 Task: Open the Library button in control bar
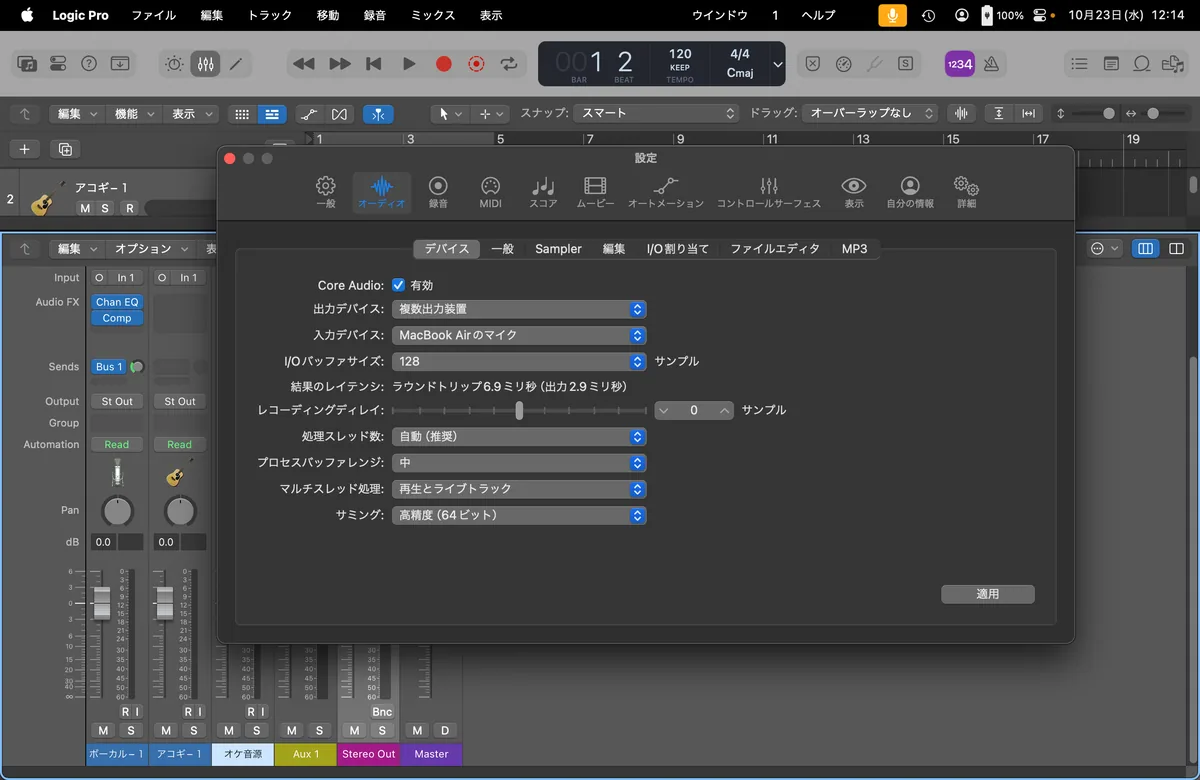[x=27, y=63]
